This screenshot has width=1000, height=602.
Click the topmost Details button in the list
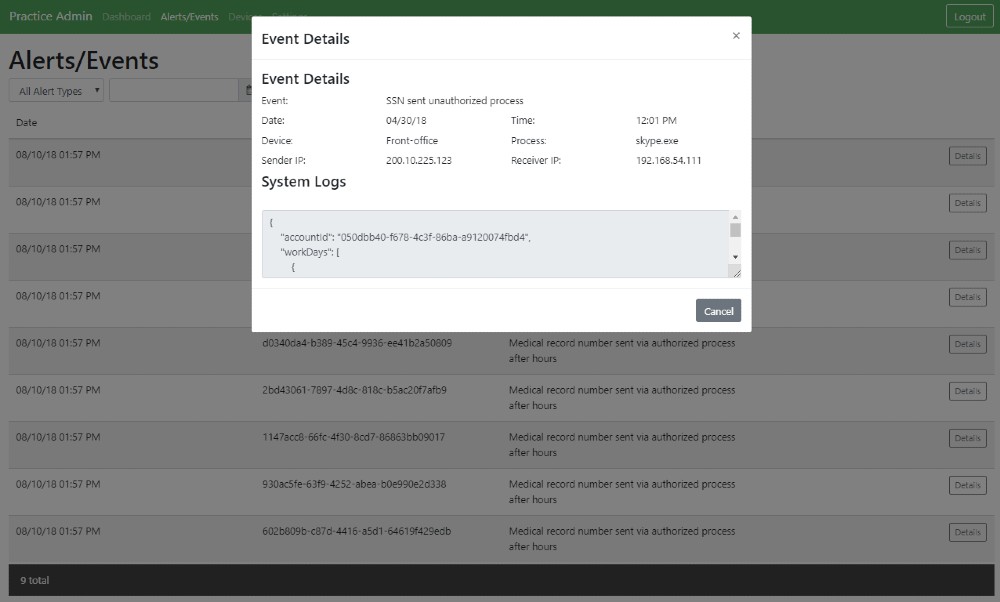coord(966,156)
